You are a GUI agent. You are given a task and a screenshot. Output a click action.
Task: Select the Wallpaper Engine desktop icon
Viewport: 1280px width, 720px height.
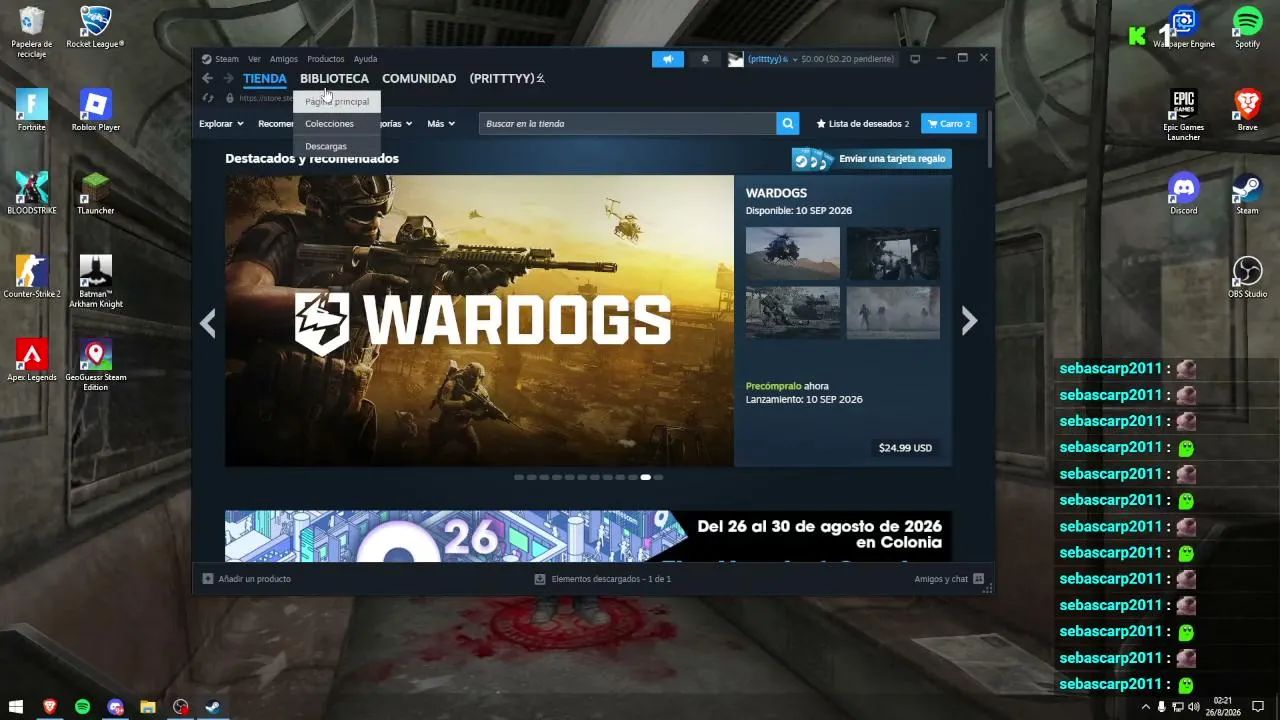click(1184, 27)
